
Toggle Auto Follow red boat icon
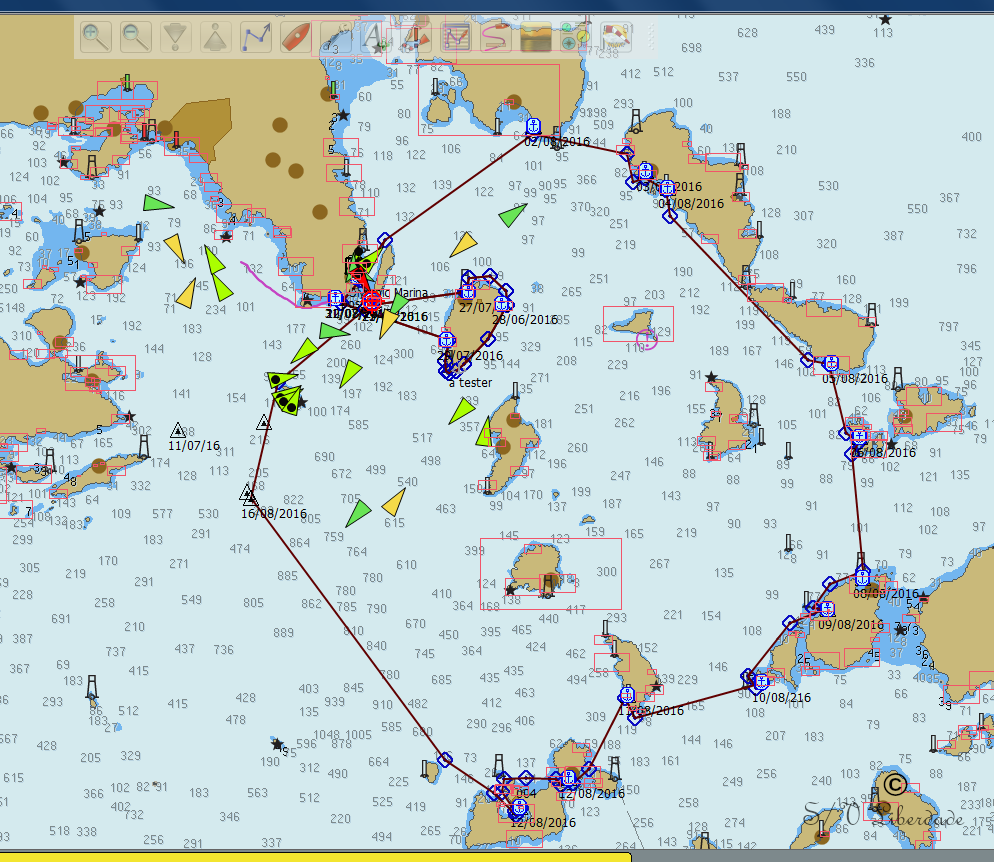296,38
